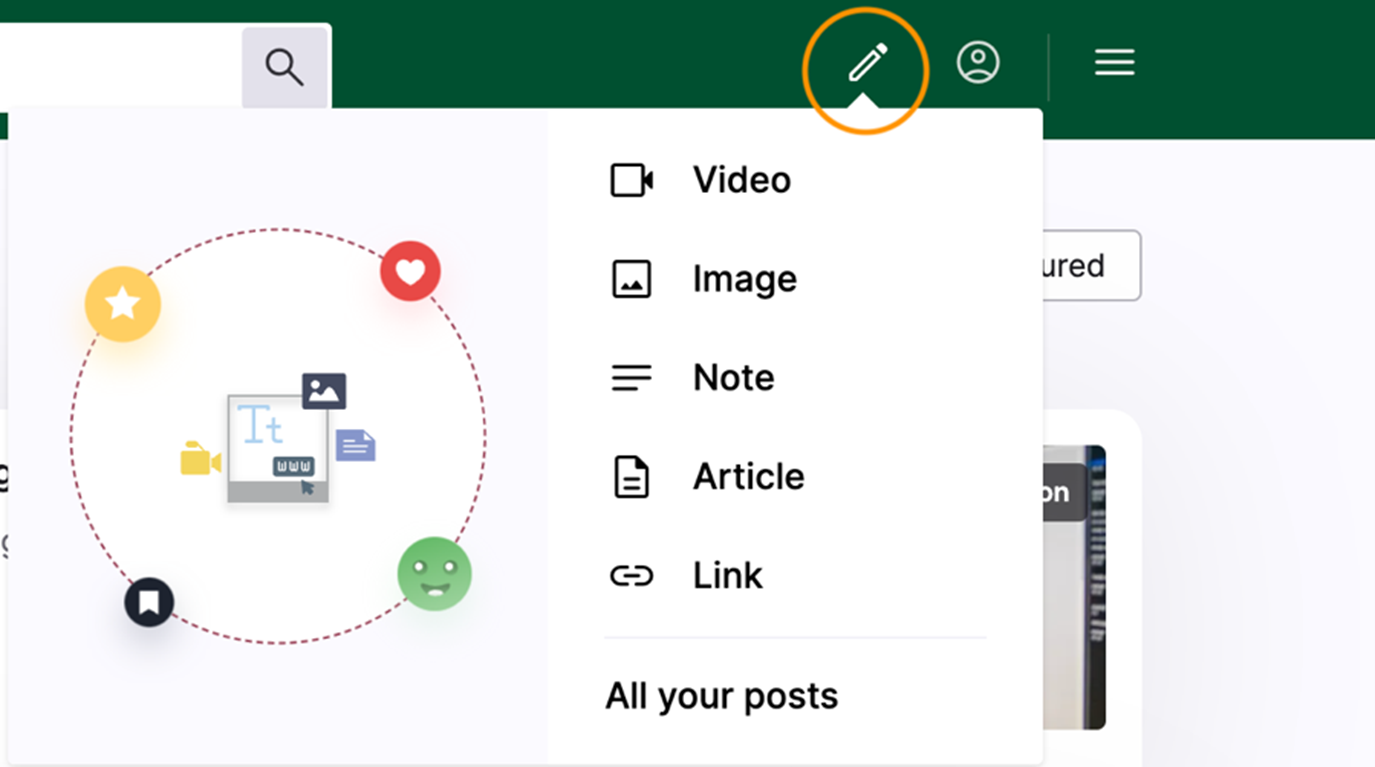Click the picture icon beside Image
The width and height of the screenshot is (1375, 767).
[631, 279]
